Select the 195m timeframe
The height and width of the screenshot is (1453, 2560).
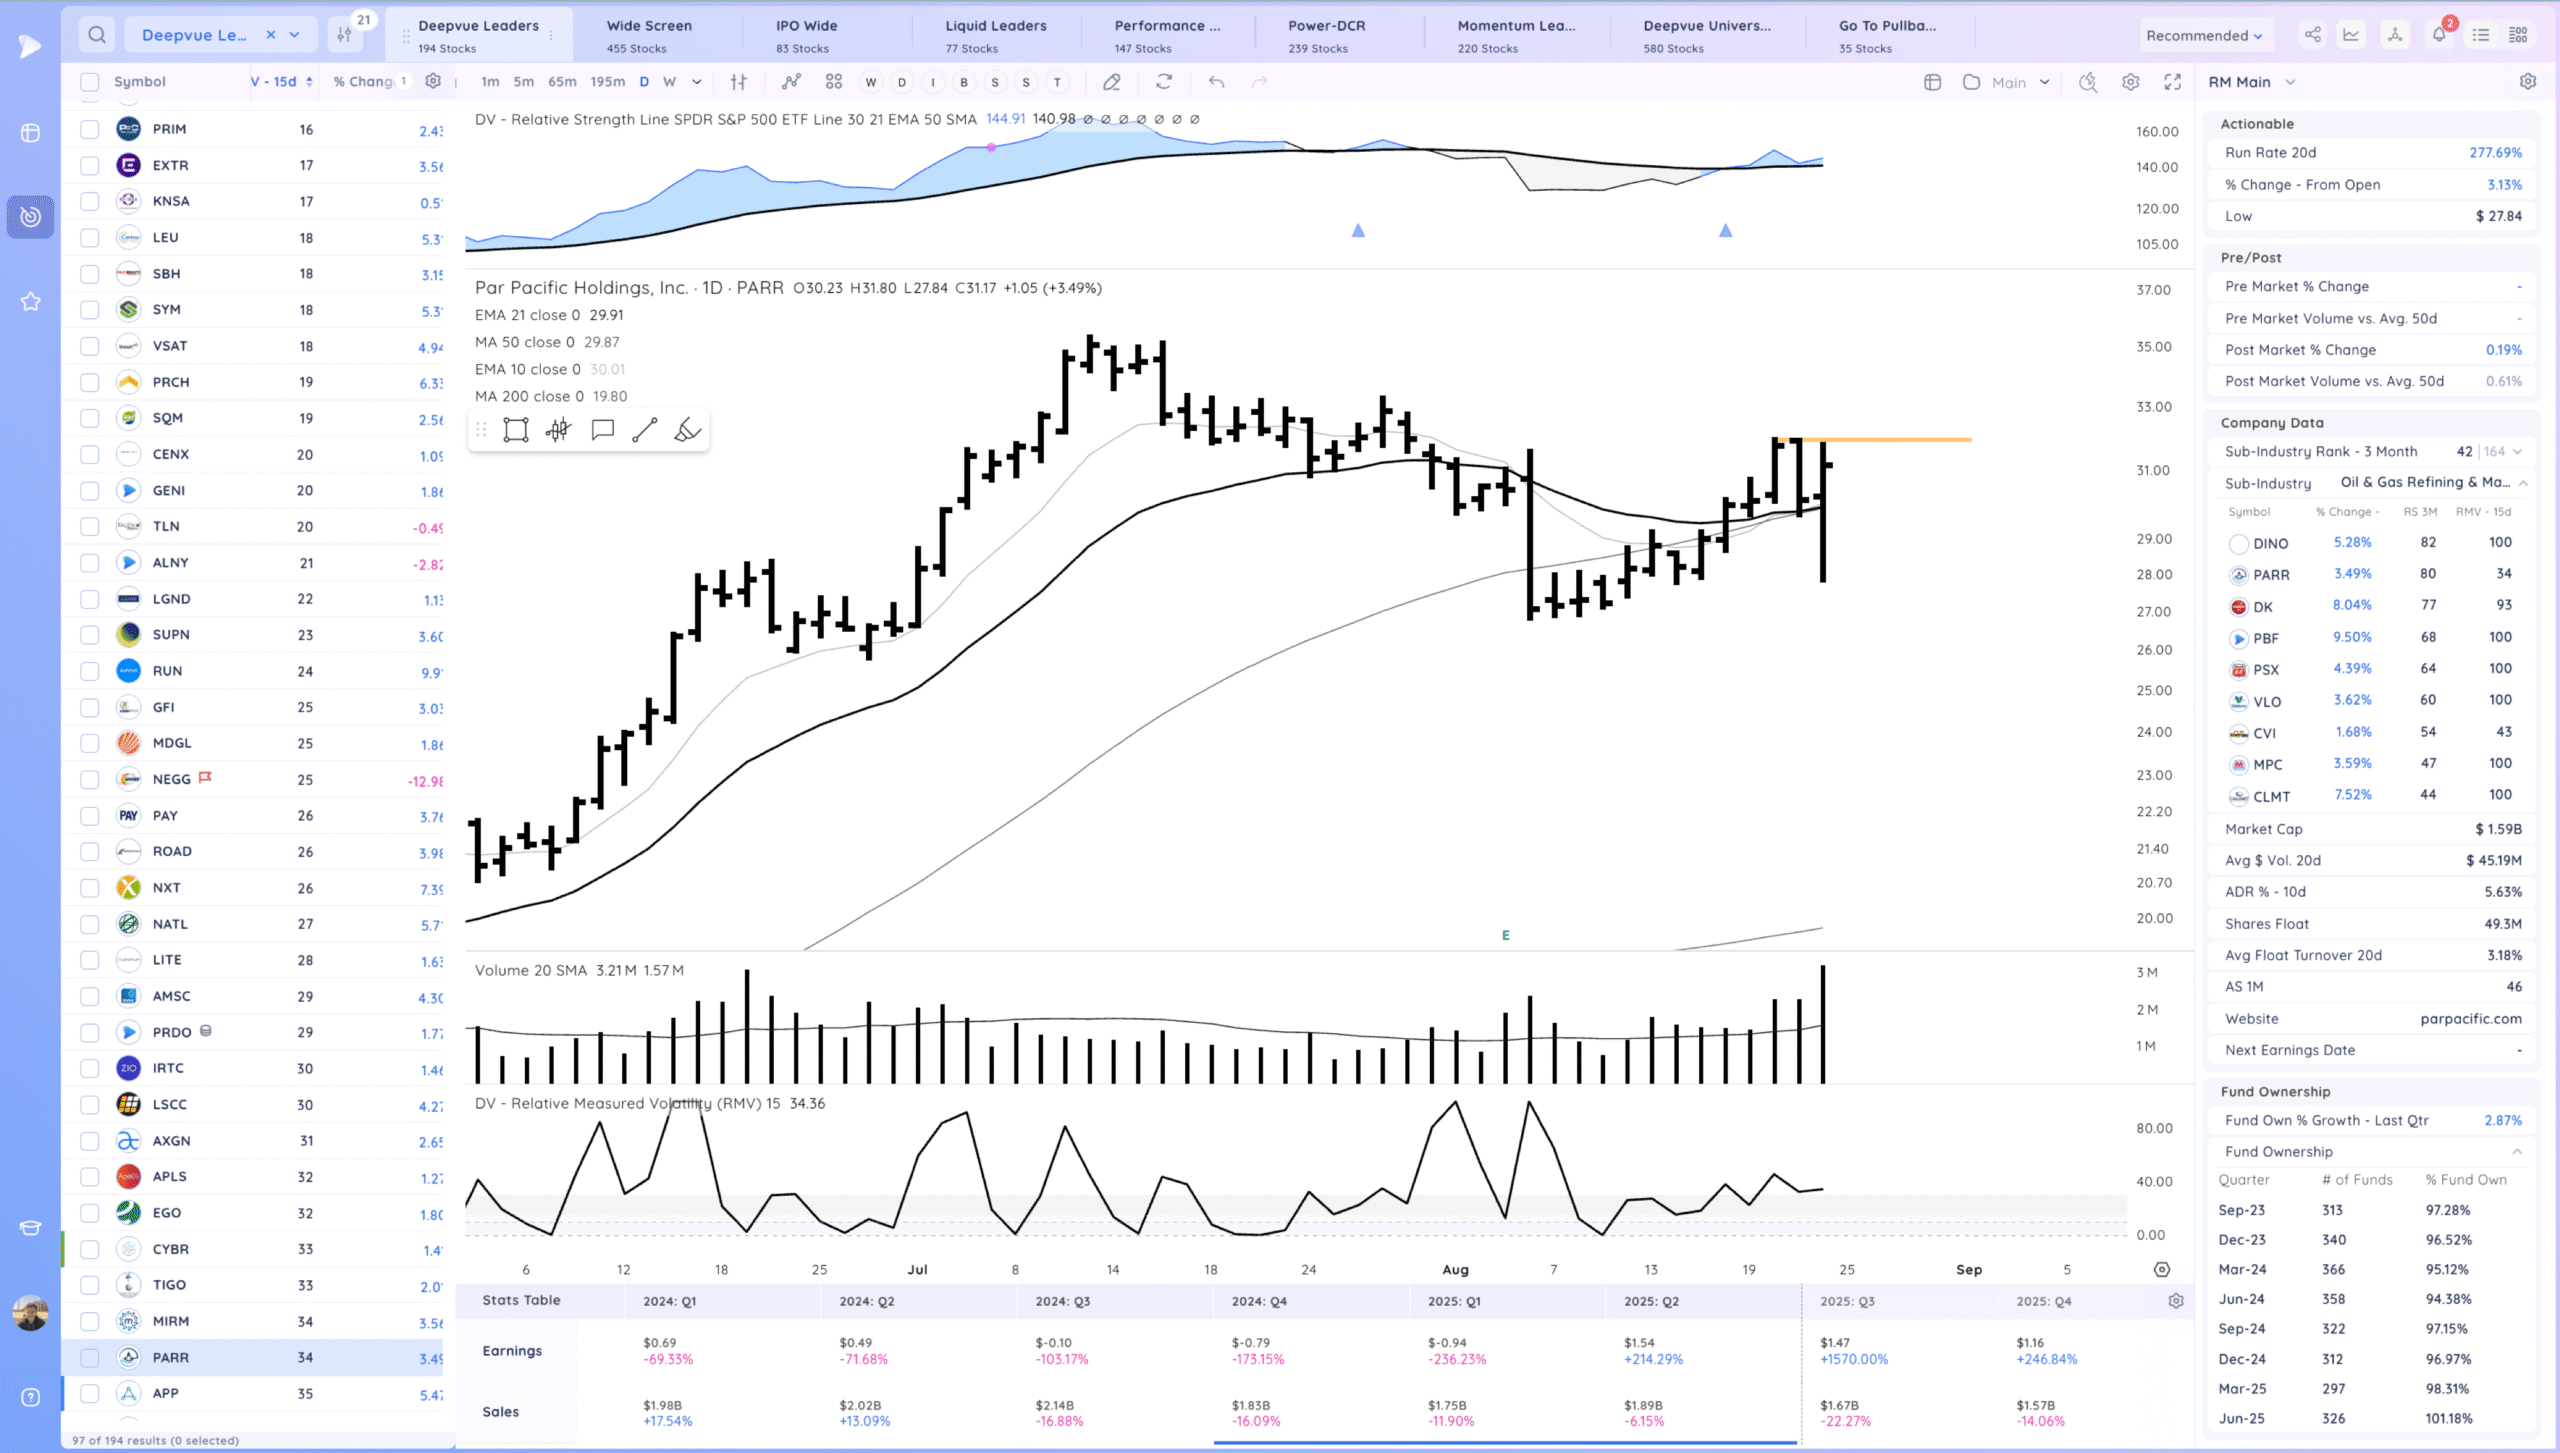607,82
